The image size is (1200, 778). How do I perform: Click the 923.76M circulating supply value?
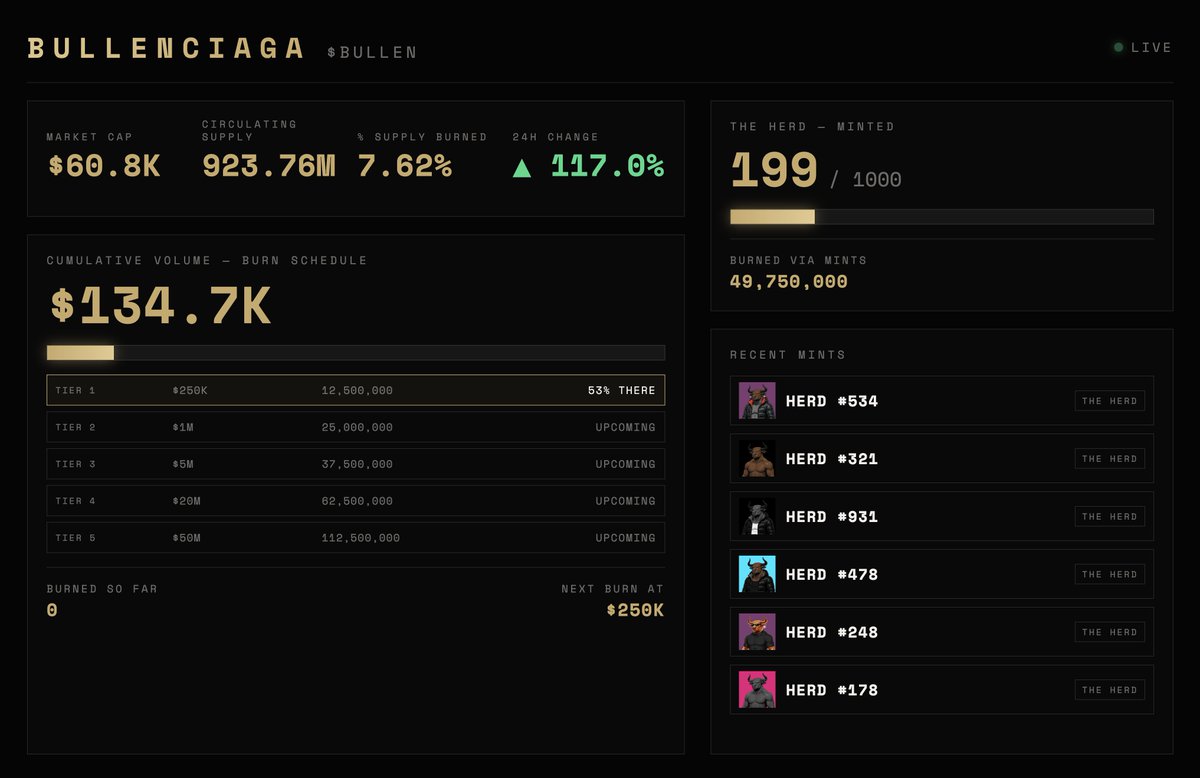[269, 166]
